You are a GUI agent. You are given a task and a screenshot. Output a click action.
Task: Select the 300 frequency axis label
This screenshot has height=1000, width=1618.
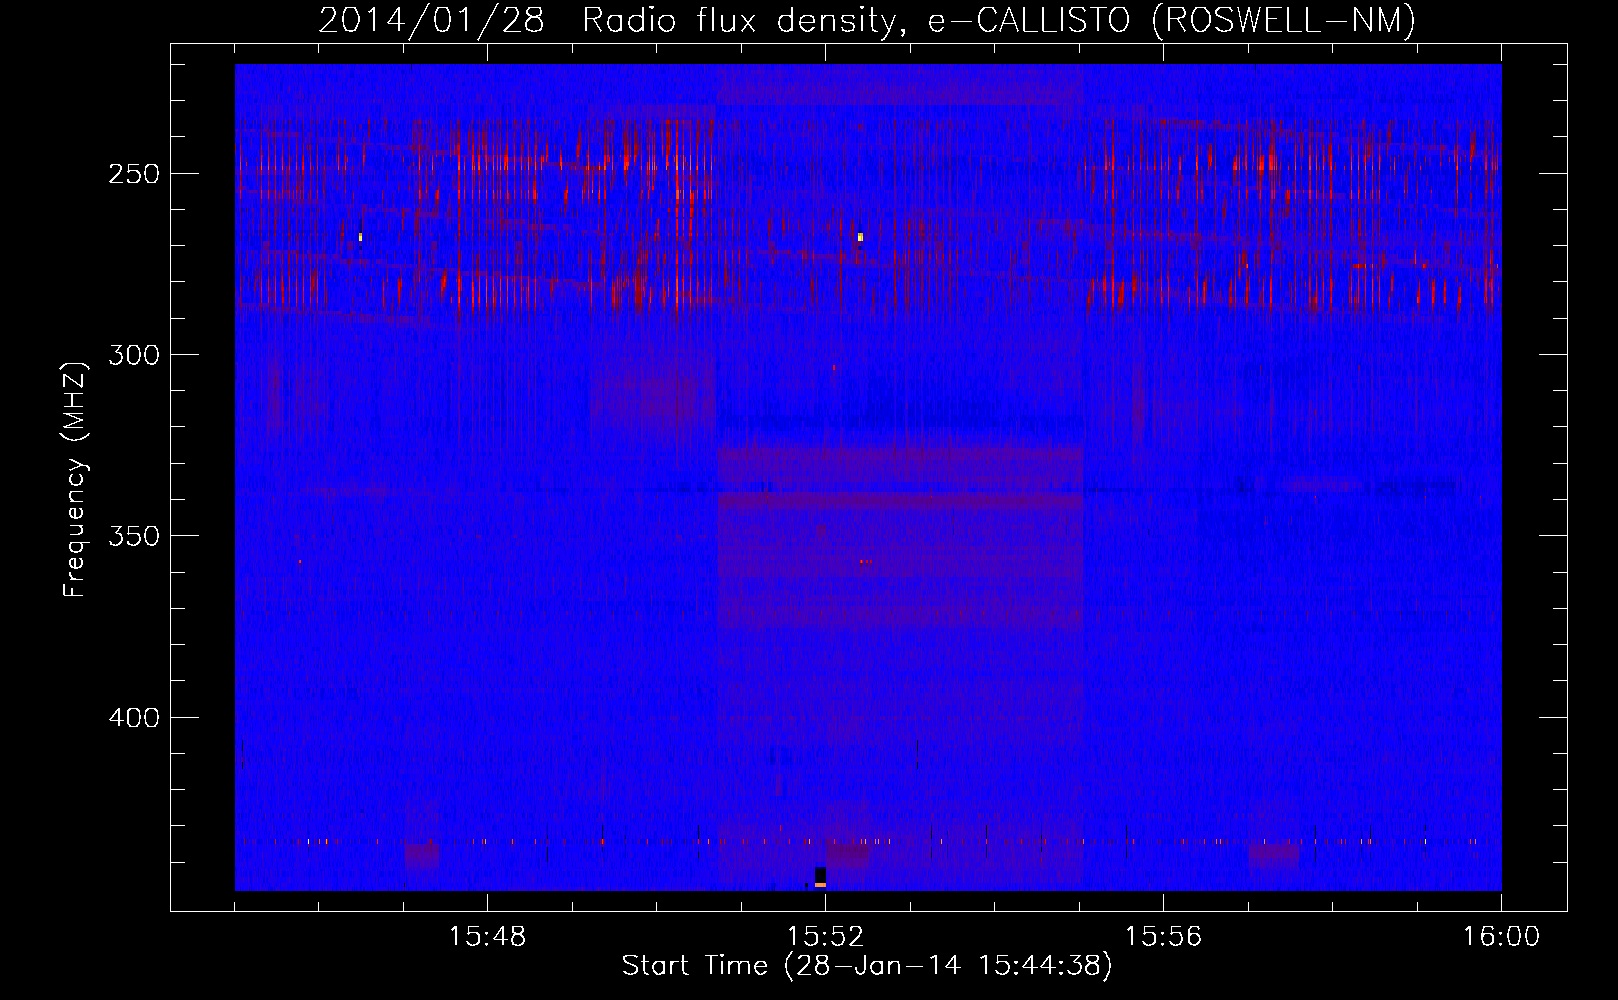tap(134, 355)
